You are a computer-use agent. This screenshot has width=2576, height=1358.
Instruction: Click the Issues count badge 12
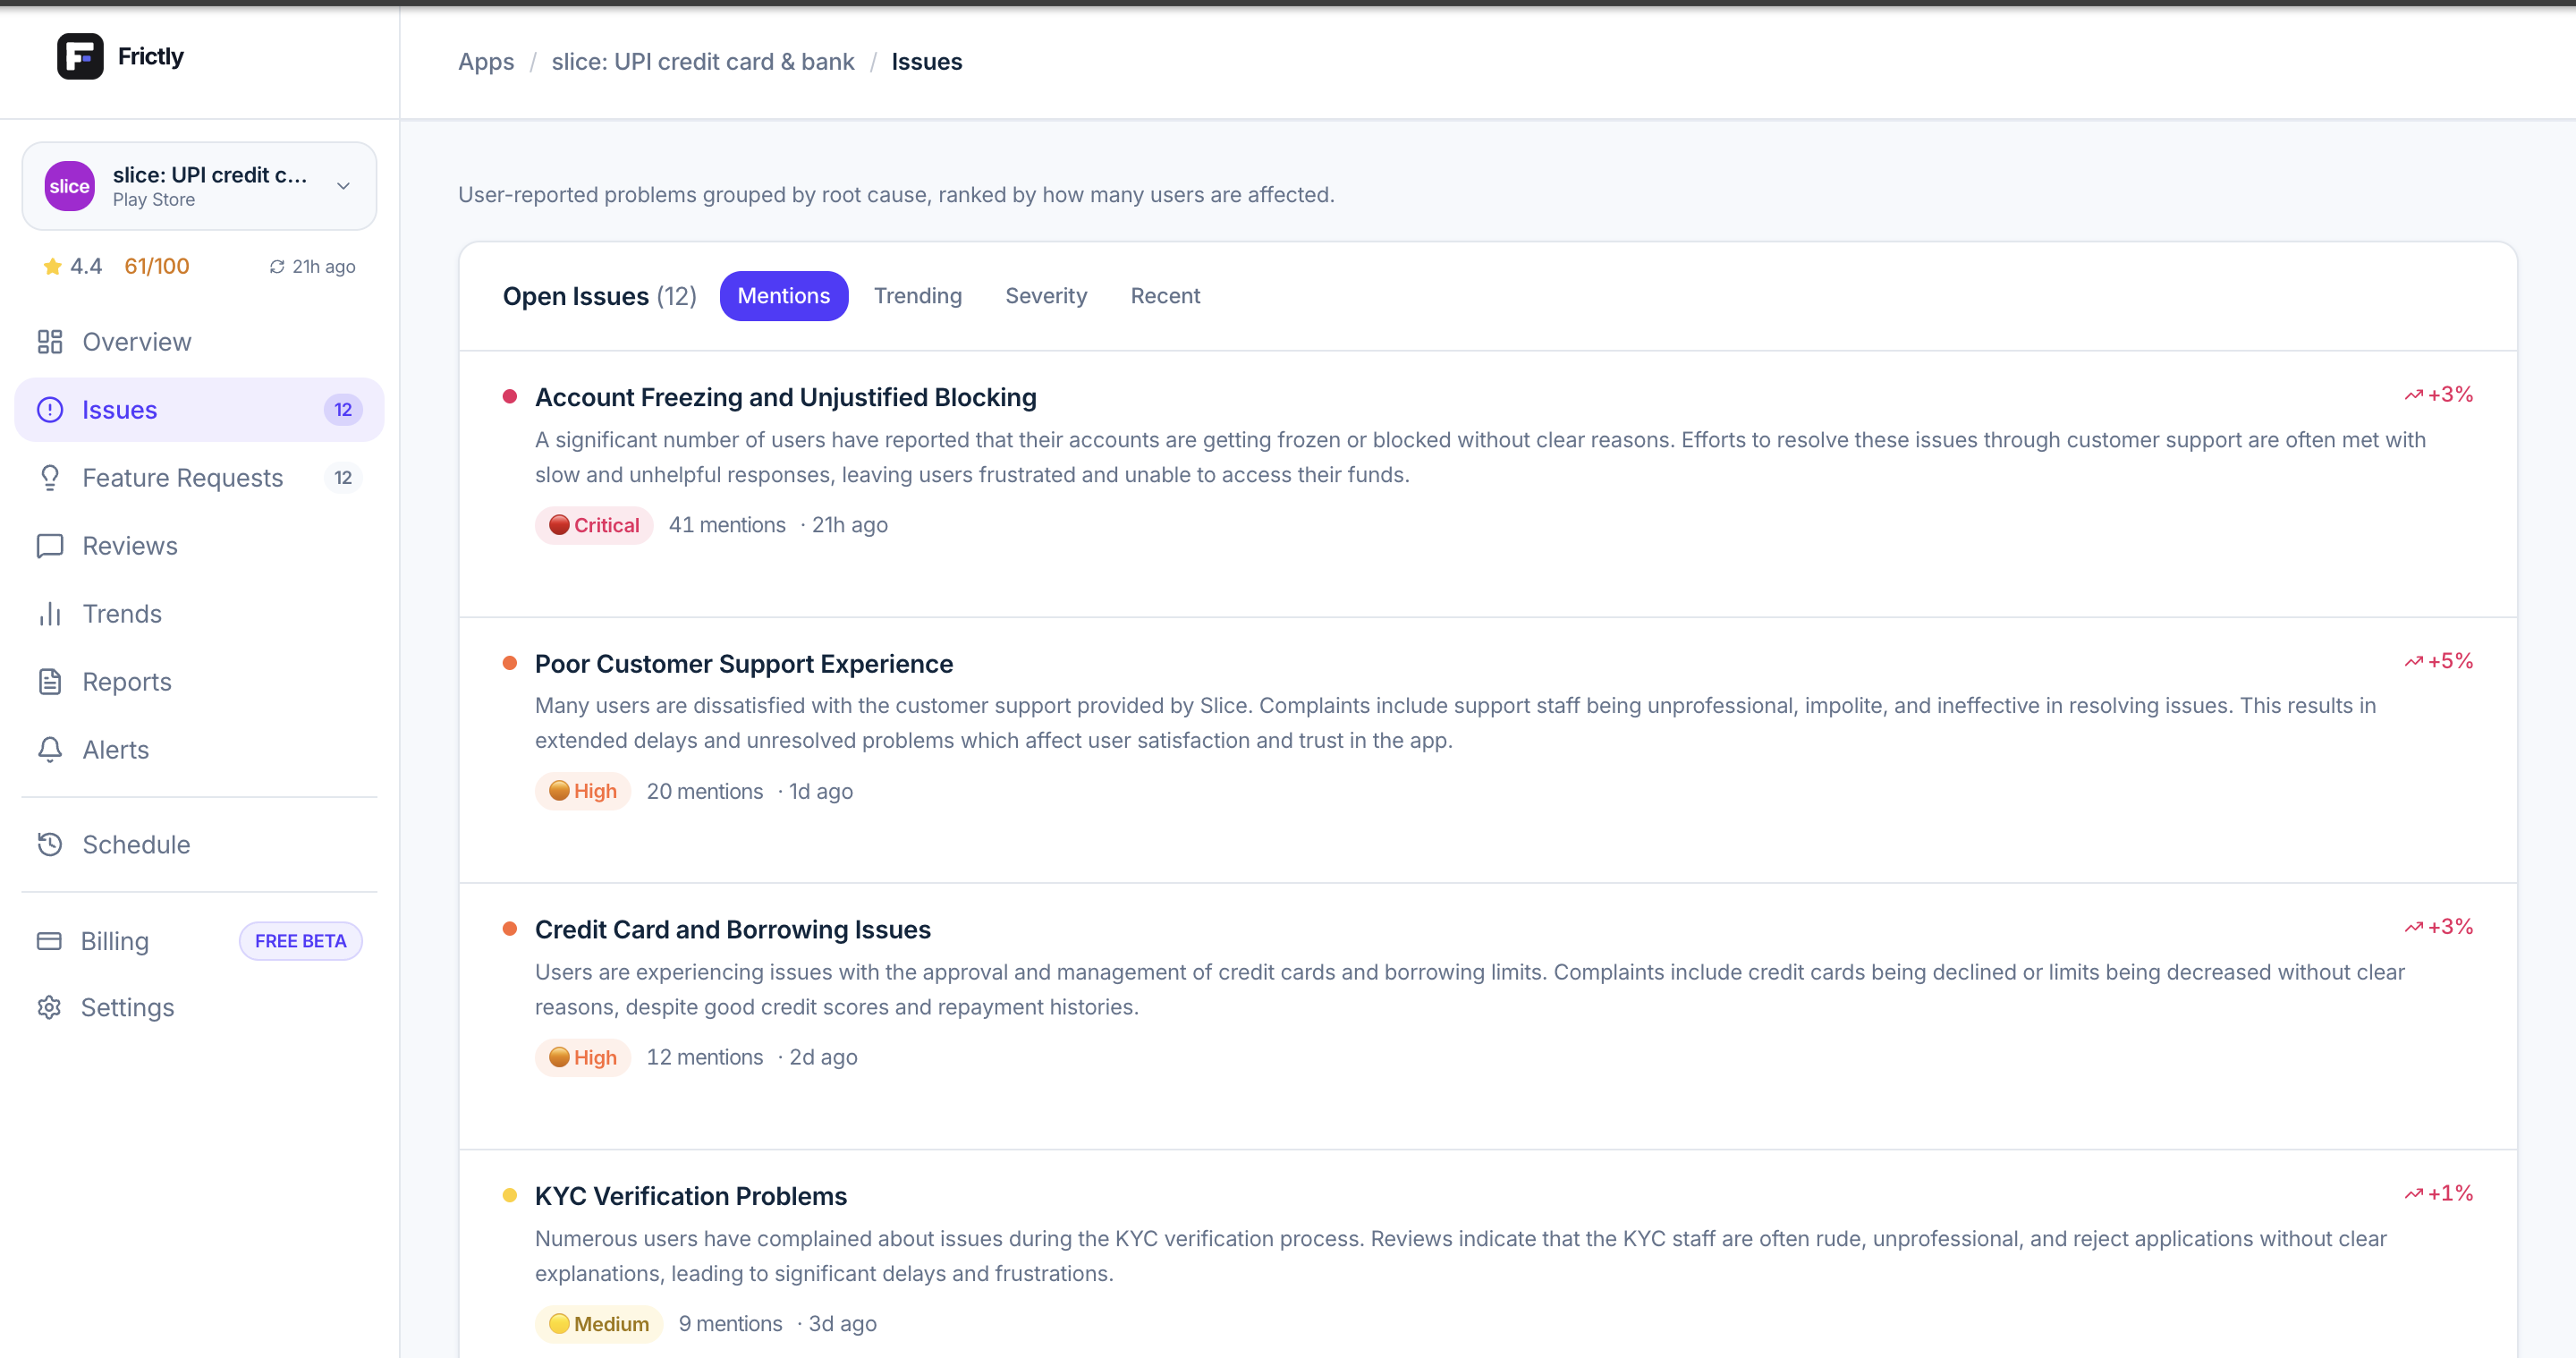coord(343,410)
